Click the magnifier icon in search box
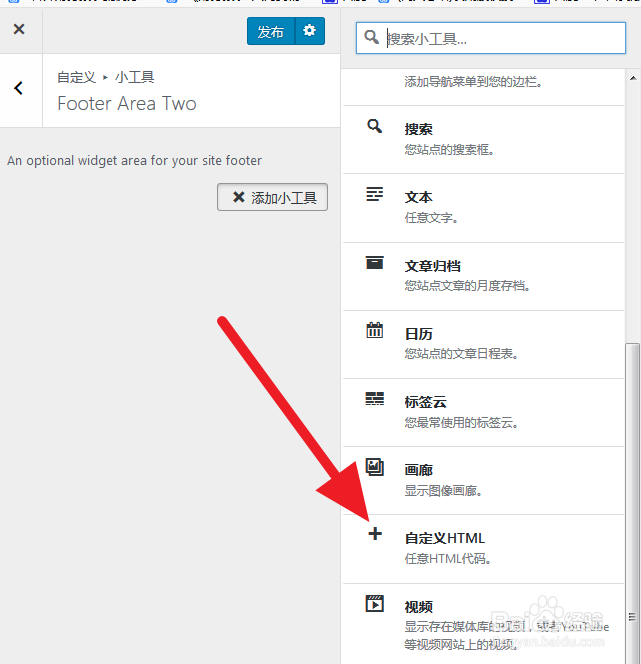 (372, 37)
